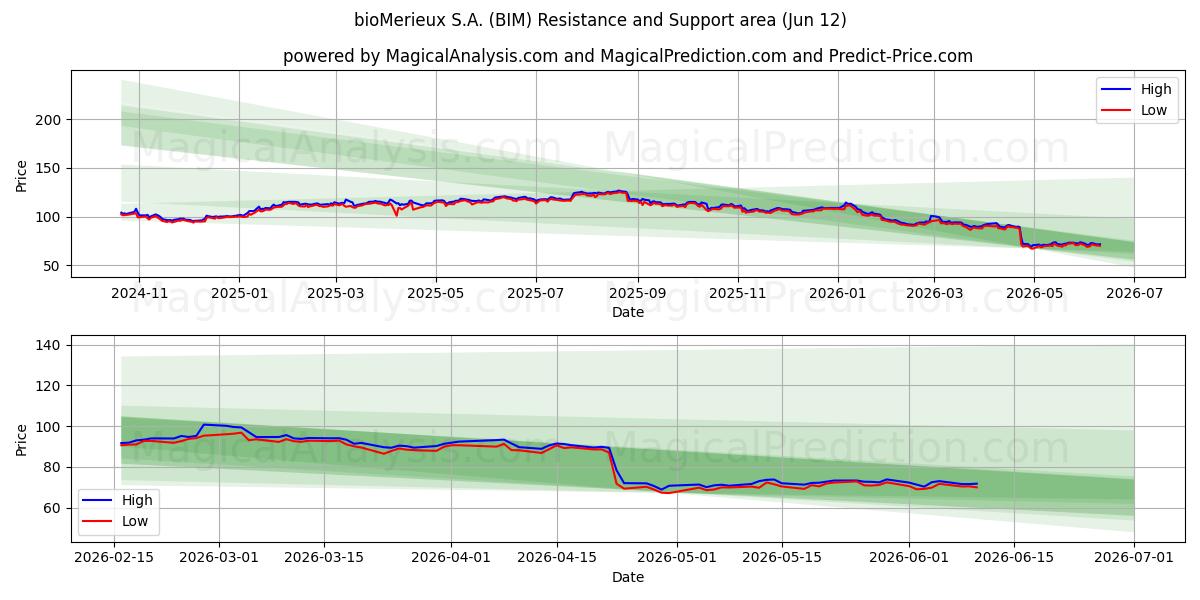Click the '2026-05-01' x-axis label on bottom chart
Image resolution: width=1200 pixels, height=600 pixels.
click(x=677, y=559)
